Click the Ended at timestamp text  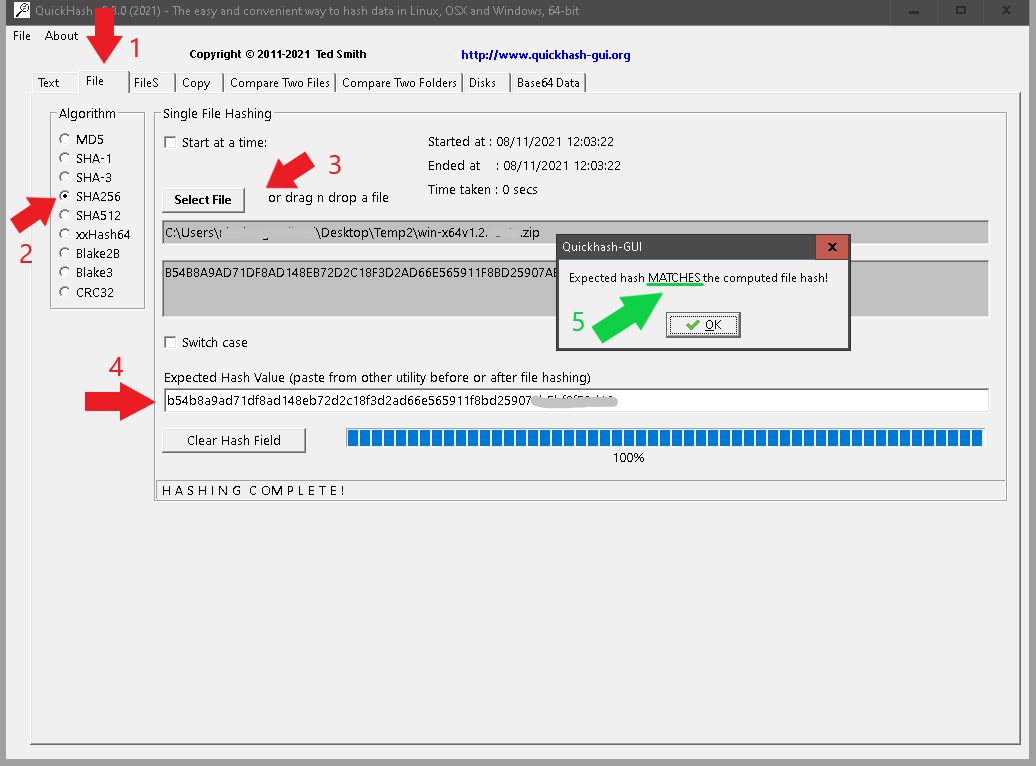[524, 165]
